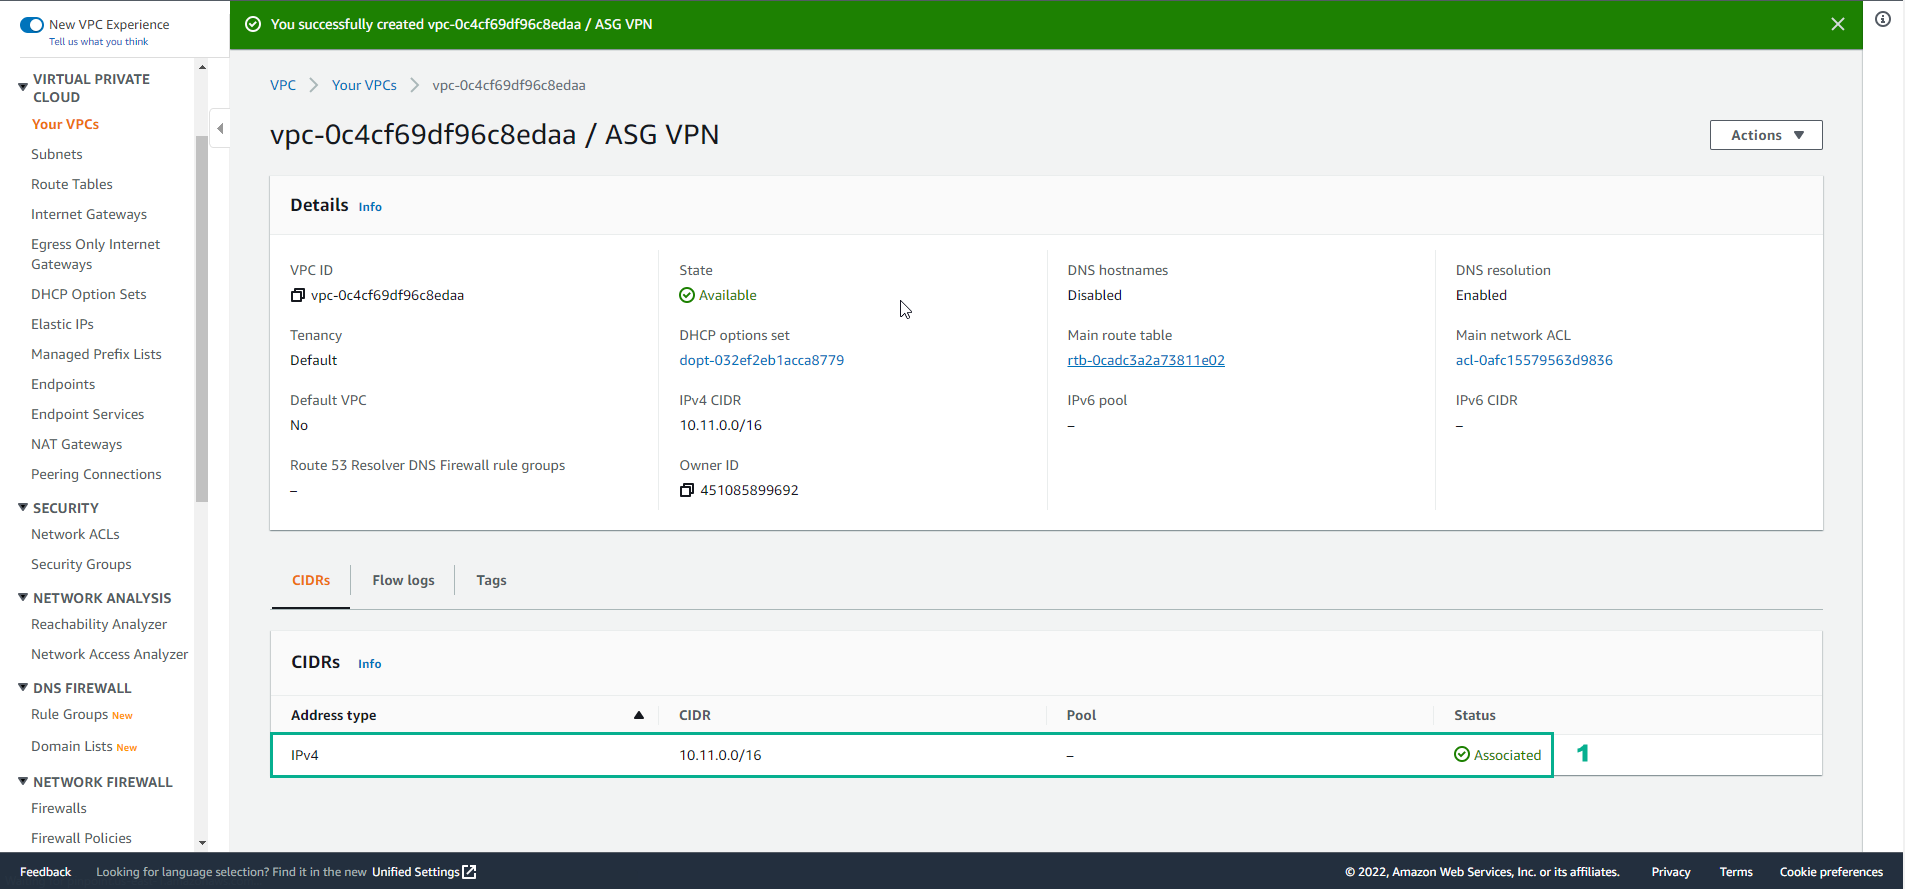Open Subnets in the sidebar
Image resolution: width=1905 pixels, height=889 pixels.
click(57, 154)
